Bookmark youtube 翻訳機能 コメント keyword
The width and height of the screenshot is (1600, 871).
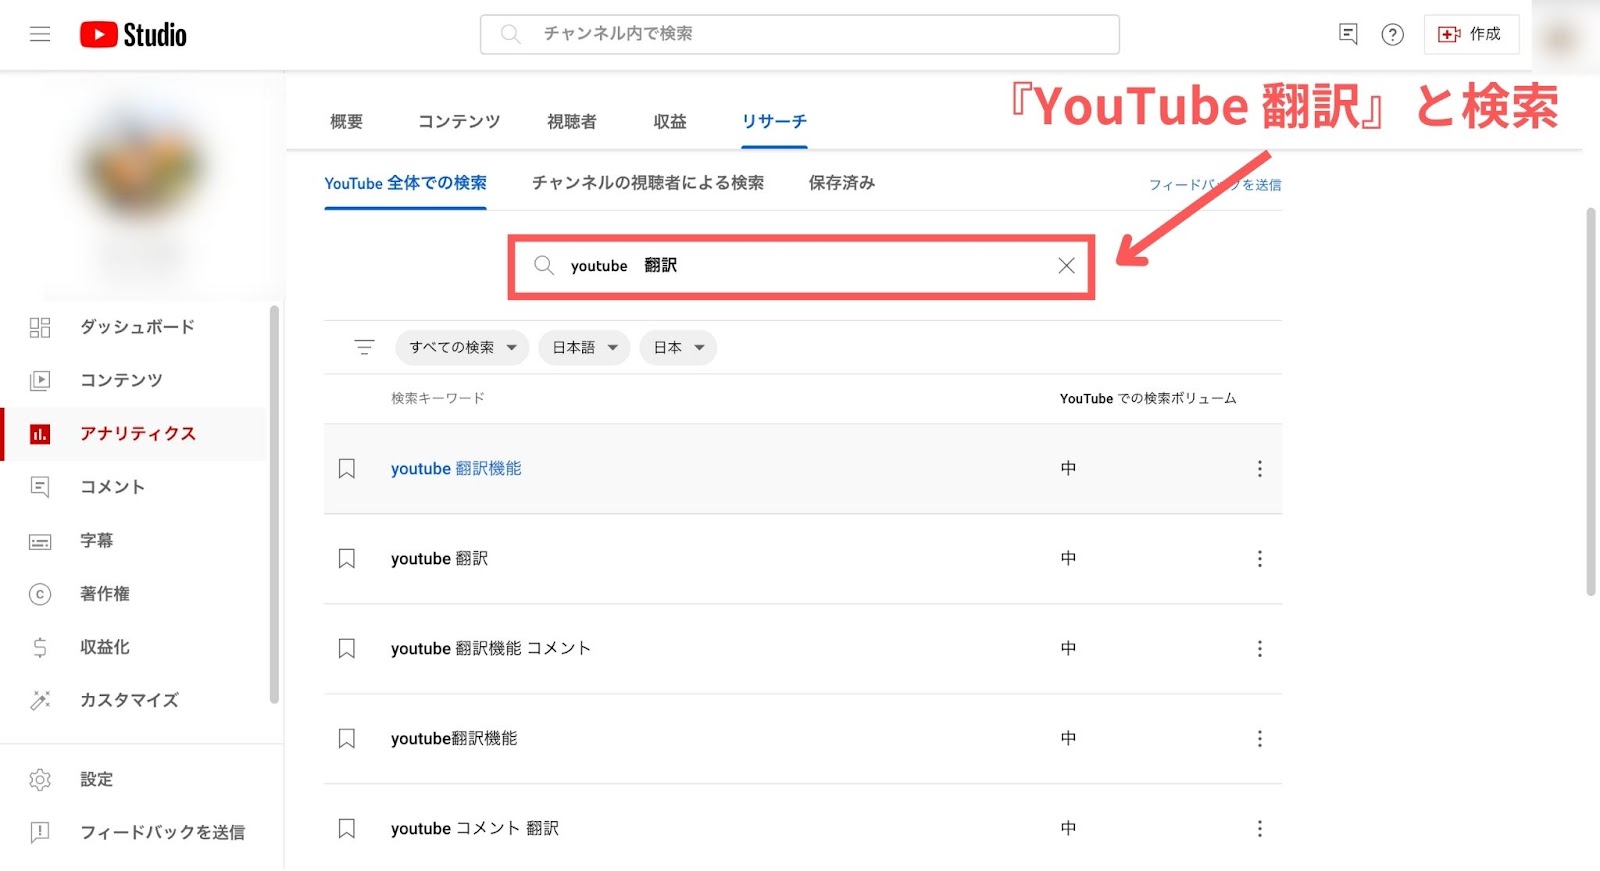click(x=347, y=648)
